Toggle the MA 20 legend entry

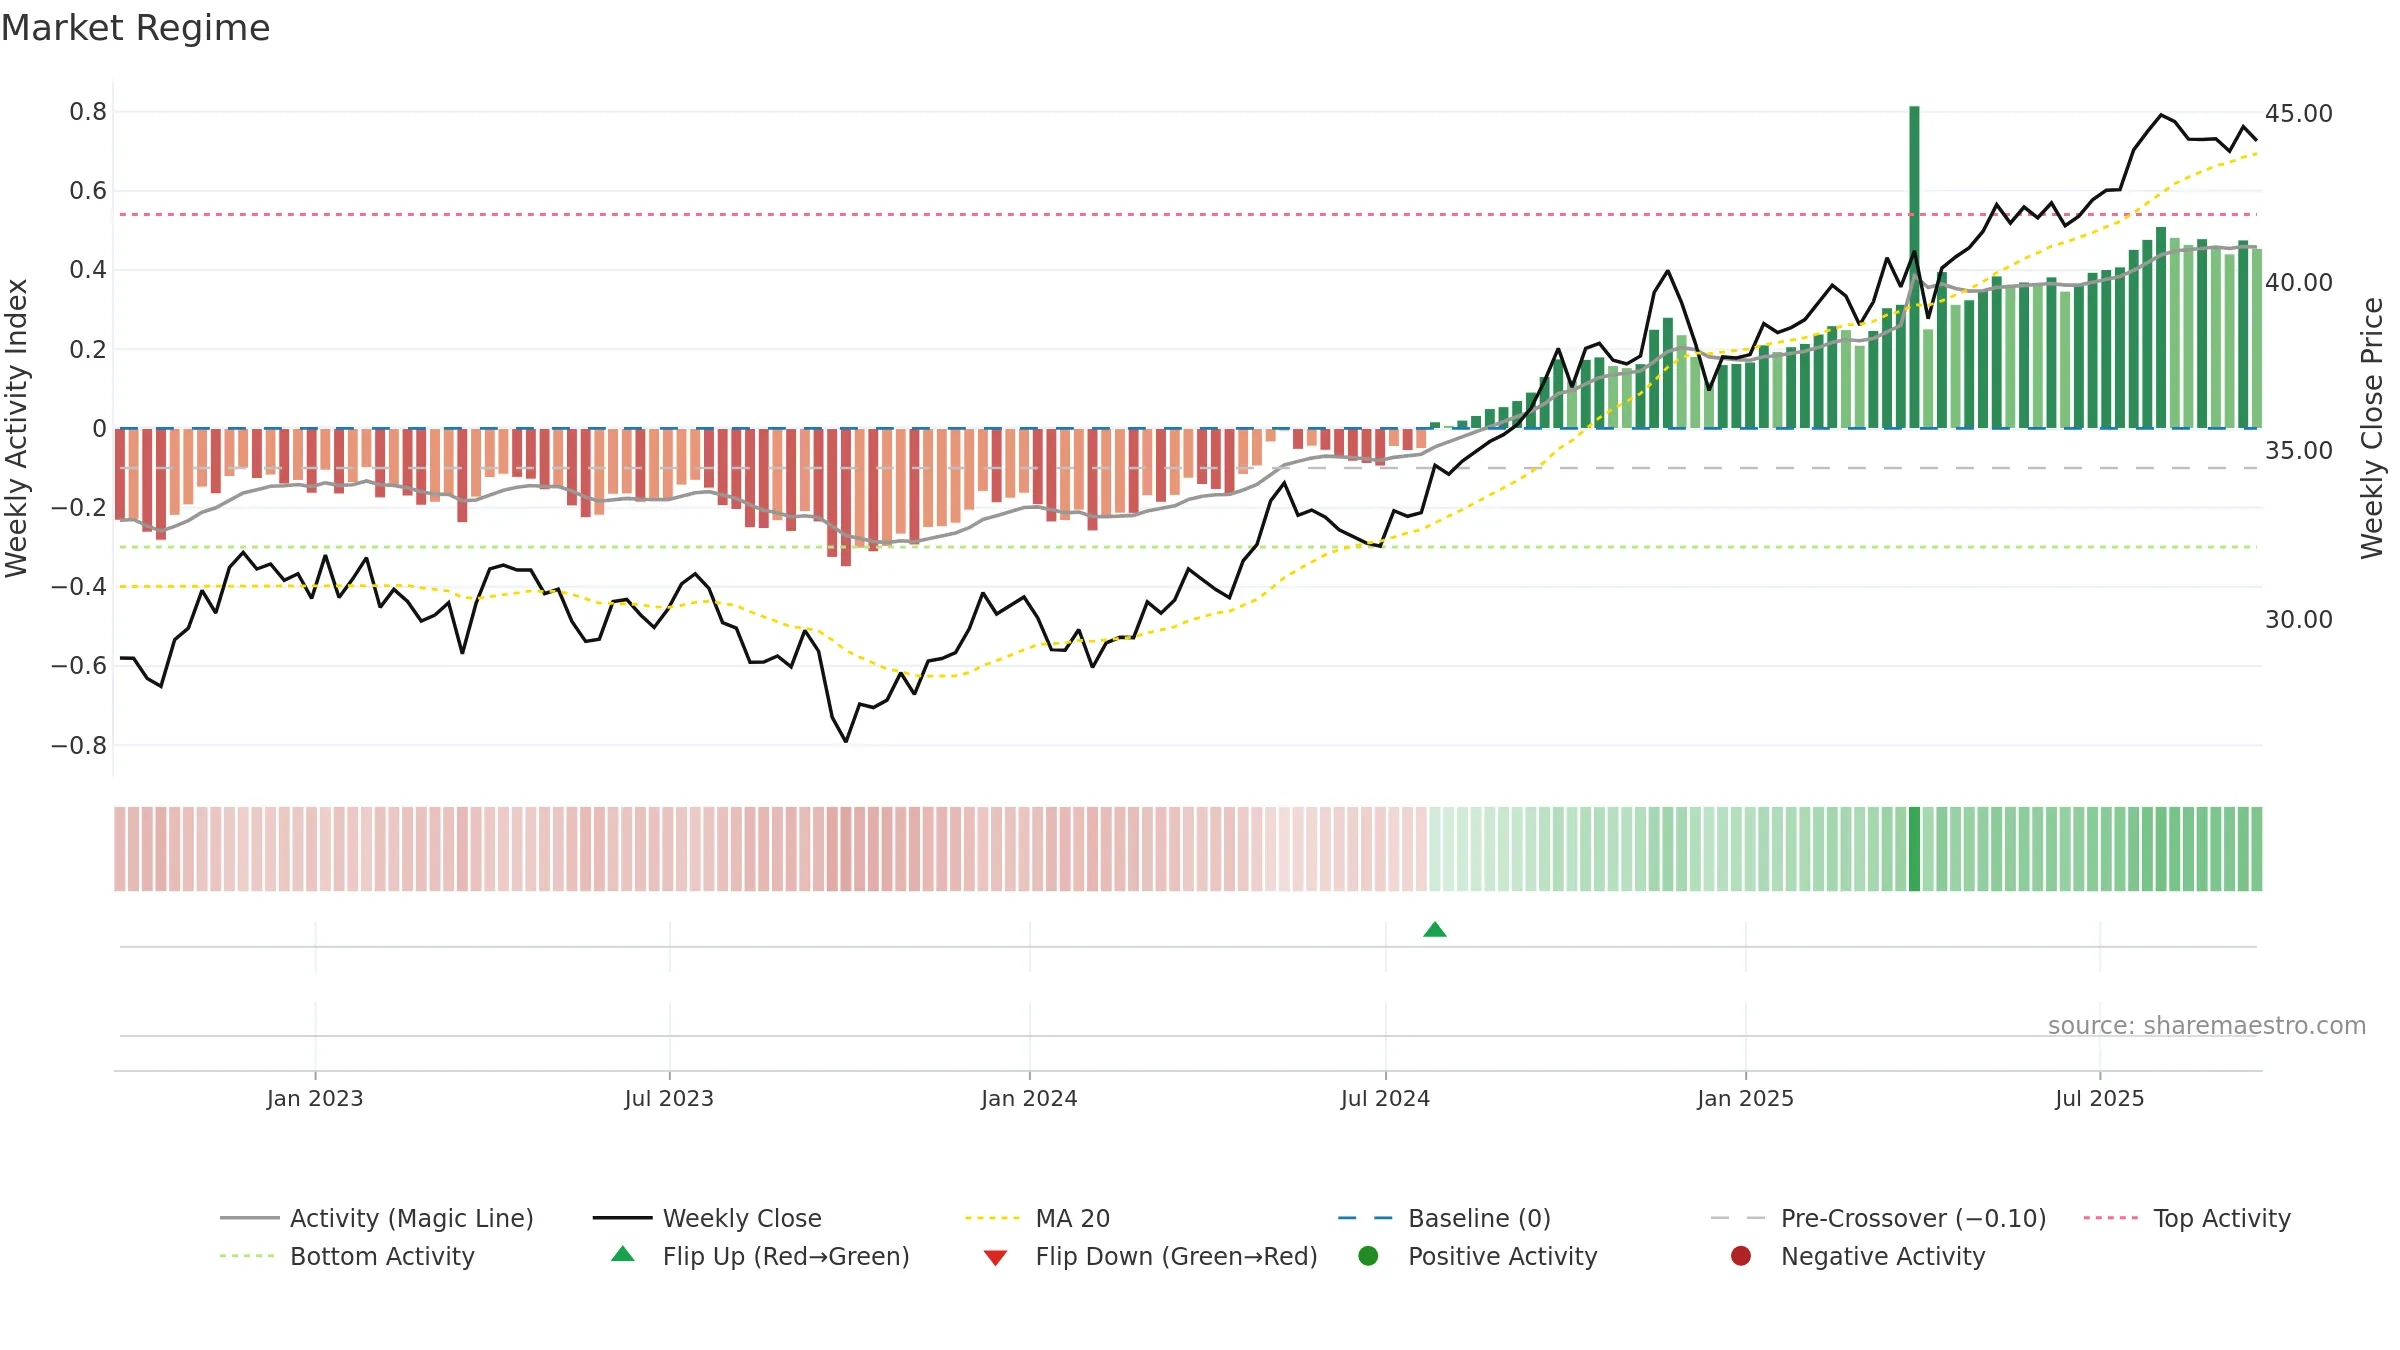pos(1037,1218)
